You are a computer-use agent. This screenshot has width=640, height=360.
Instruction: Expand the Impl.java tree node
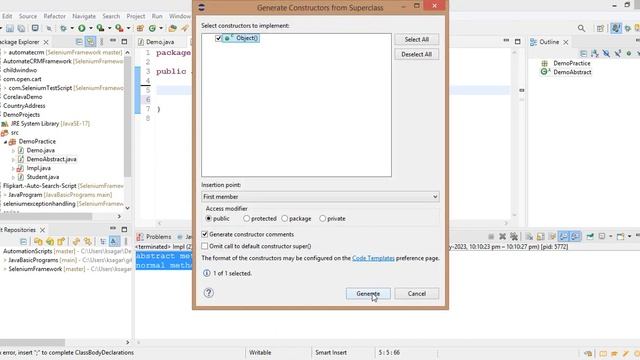[x=13, y=168]
